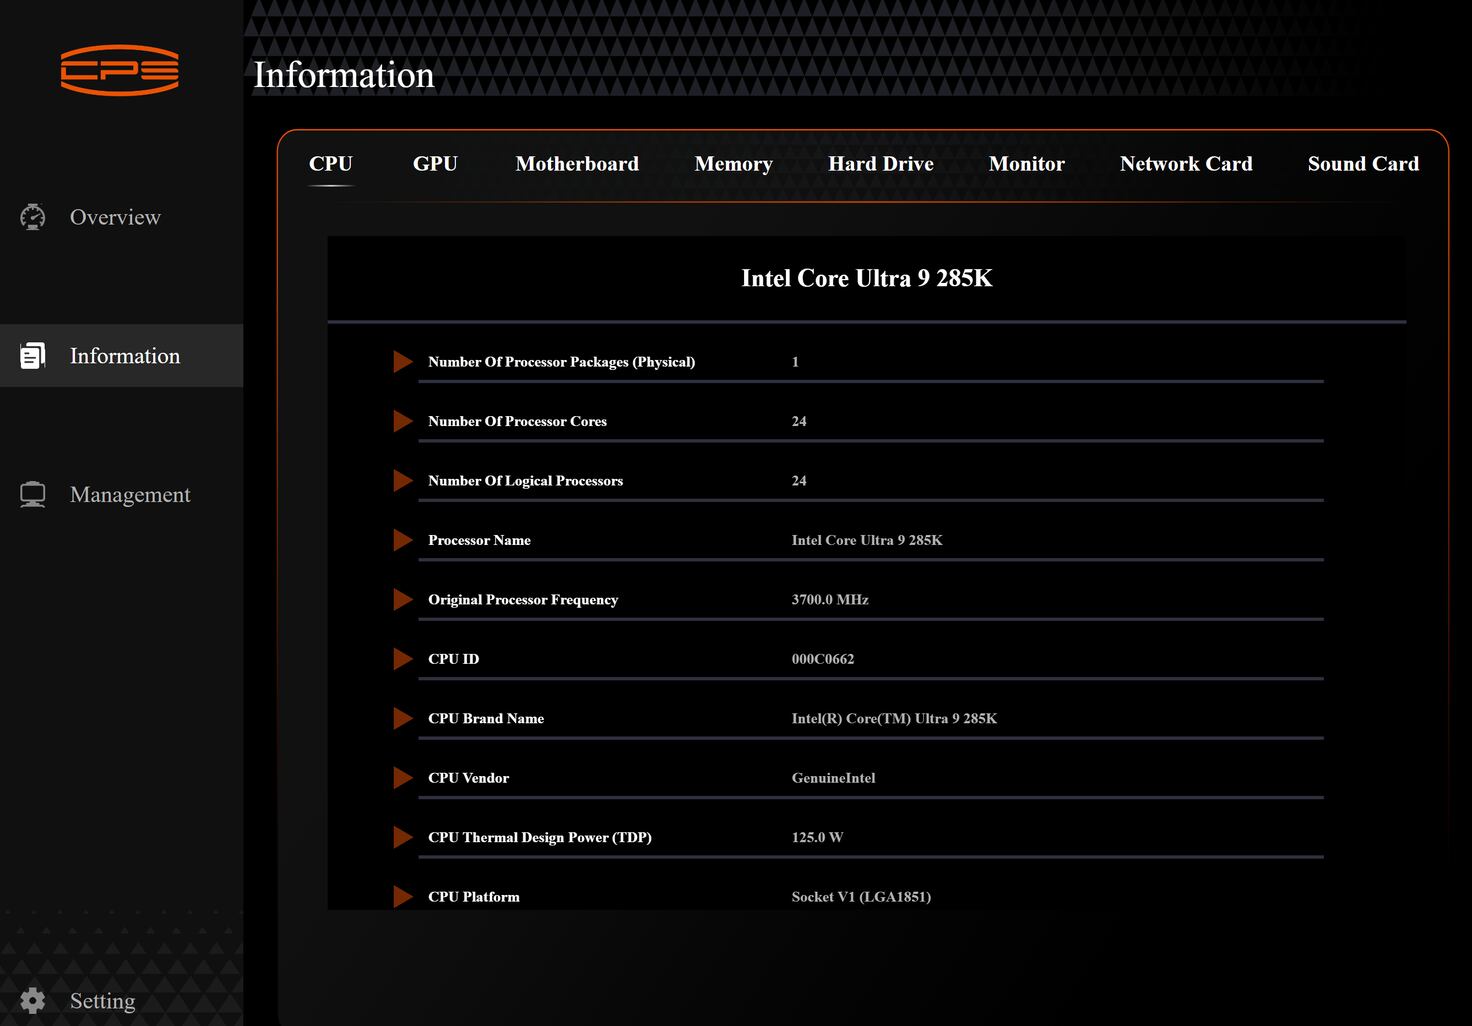Click the Information document icon

tap(33, 356)
